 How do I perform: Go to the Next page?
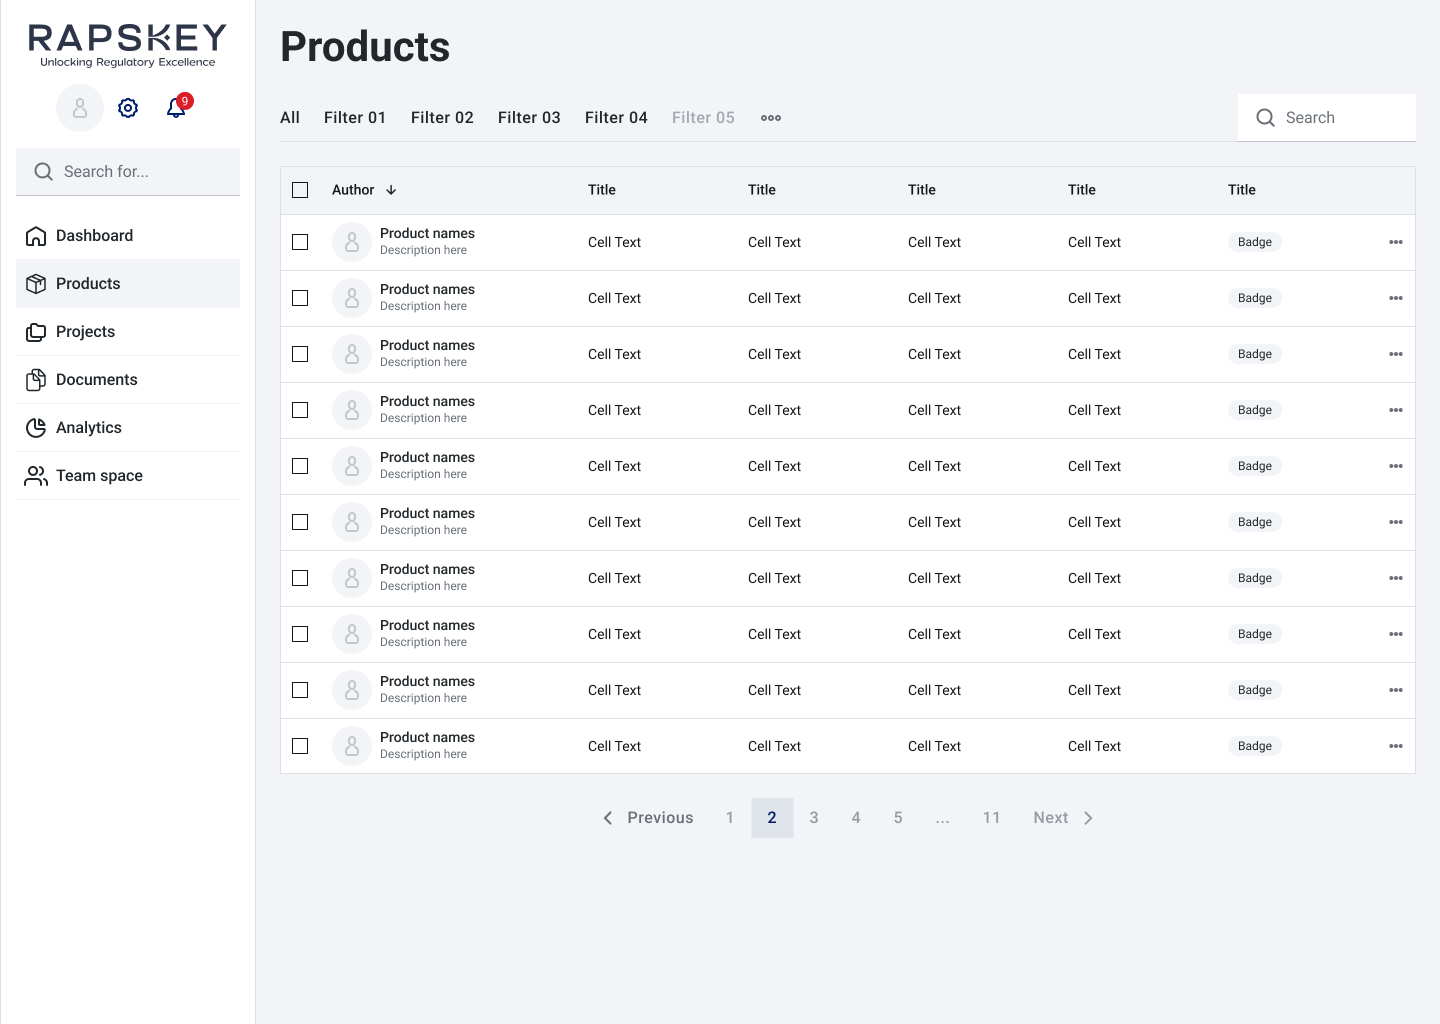tap(1063, 818)
